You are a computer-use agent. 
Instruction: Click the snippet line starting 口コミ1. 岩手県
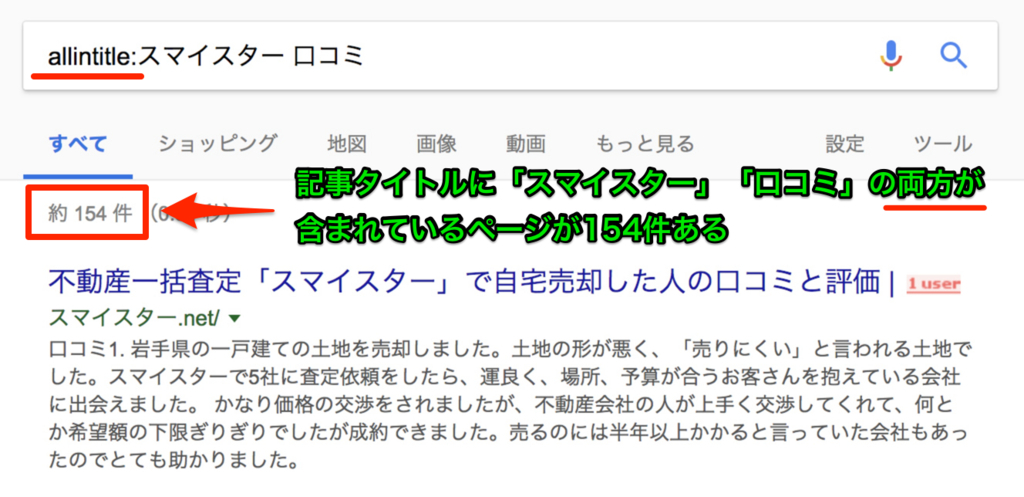click(x=510, y=349)
